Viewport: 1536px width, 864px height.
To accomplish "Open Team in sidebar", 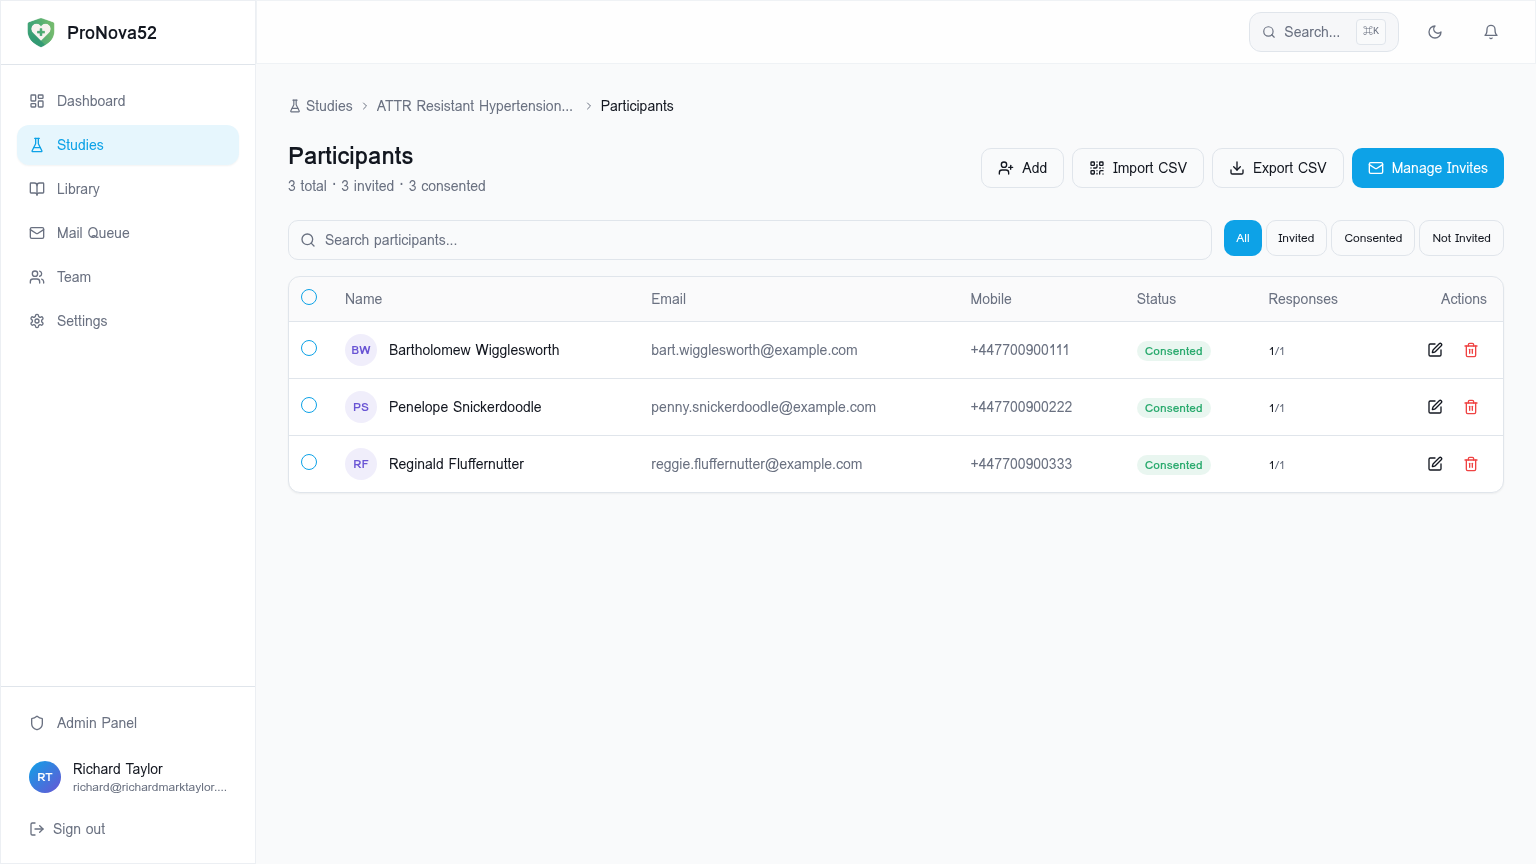I will click(x=128, y=277).
